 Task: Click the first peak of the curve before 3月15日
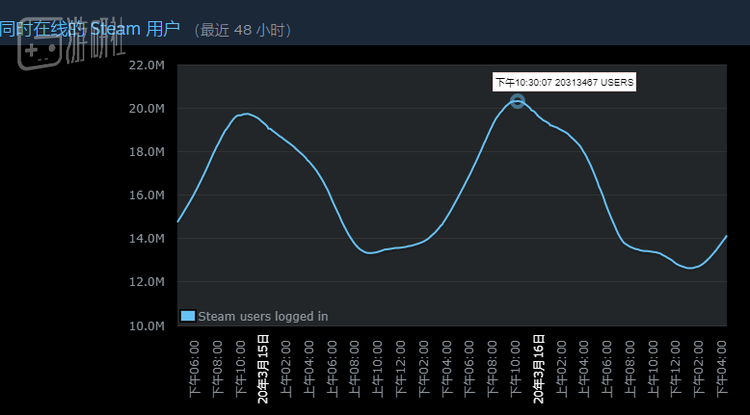[245, 114]
